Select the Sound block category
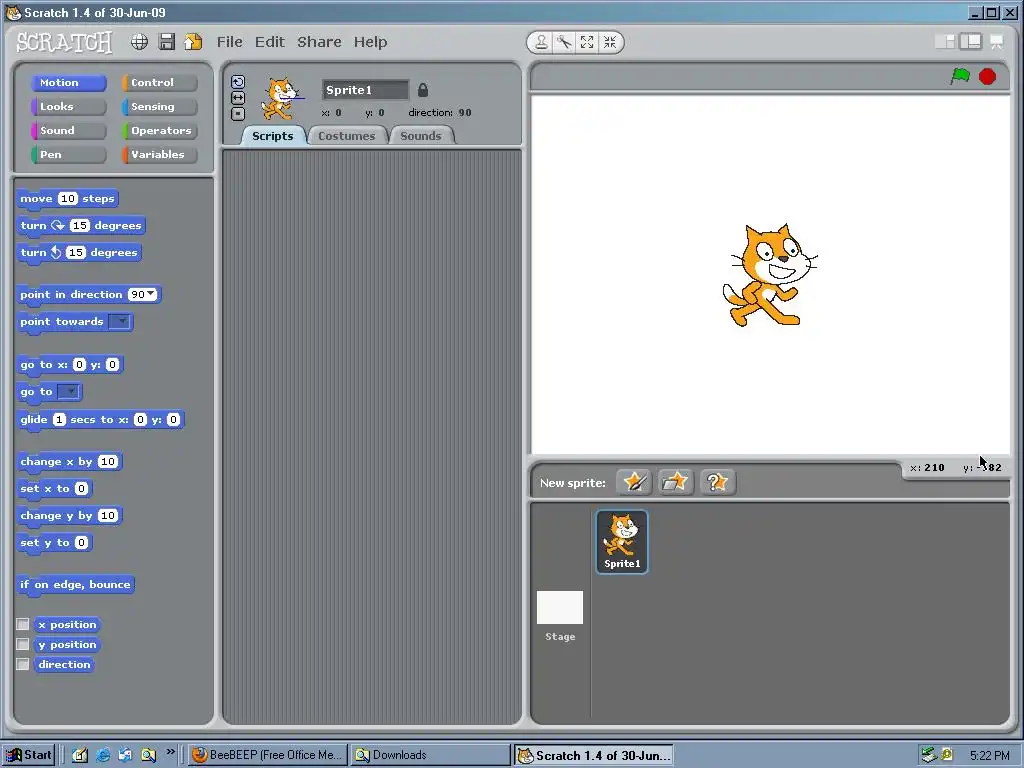Viewport: 1024px width, 768px height. 69,131
